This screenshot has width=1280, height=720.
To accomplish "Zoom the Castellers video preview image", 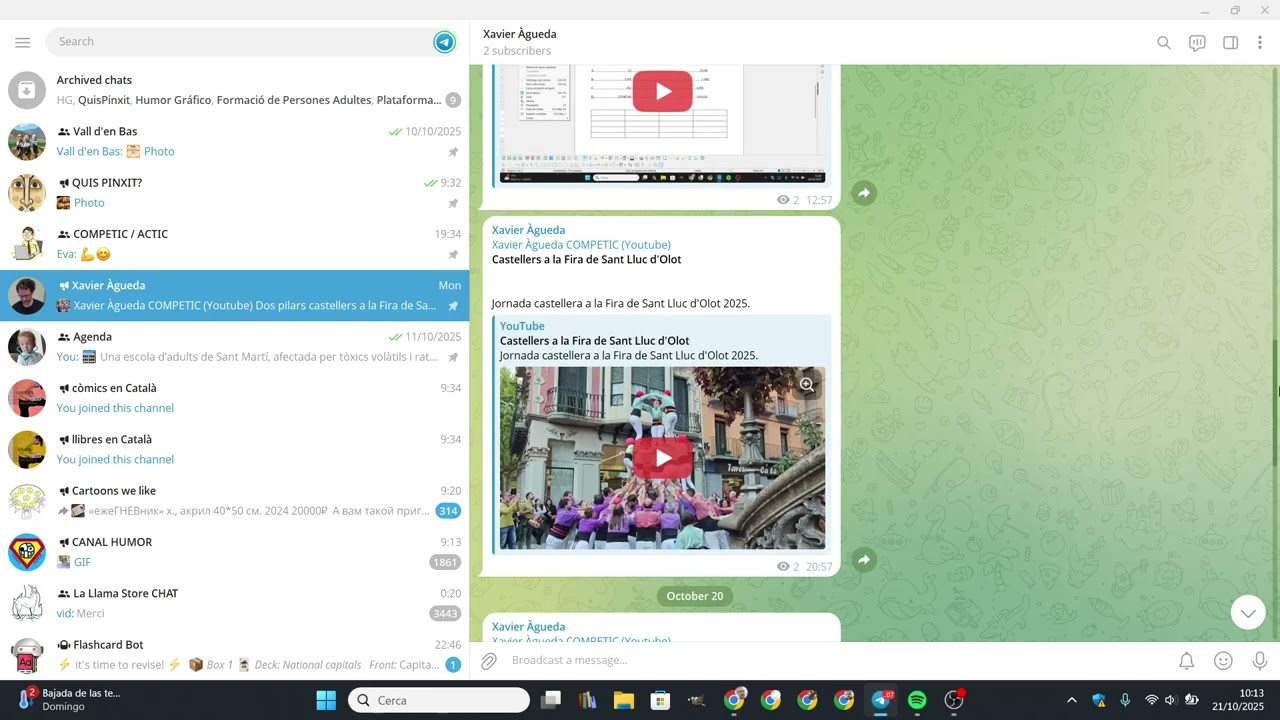I will click(x=807, y=384).
